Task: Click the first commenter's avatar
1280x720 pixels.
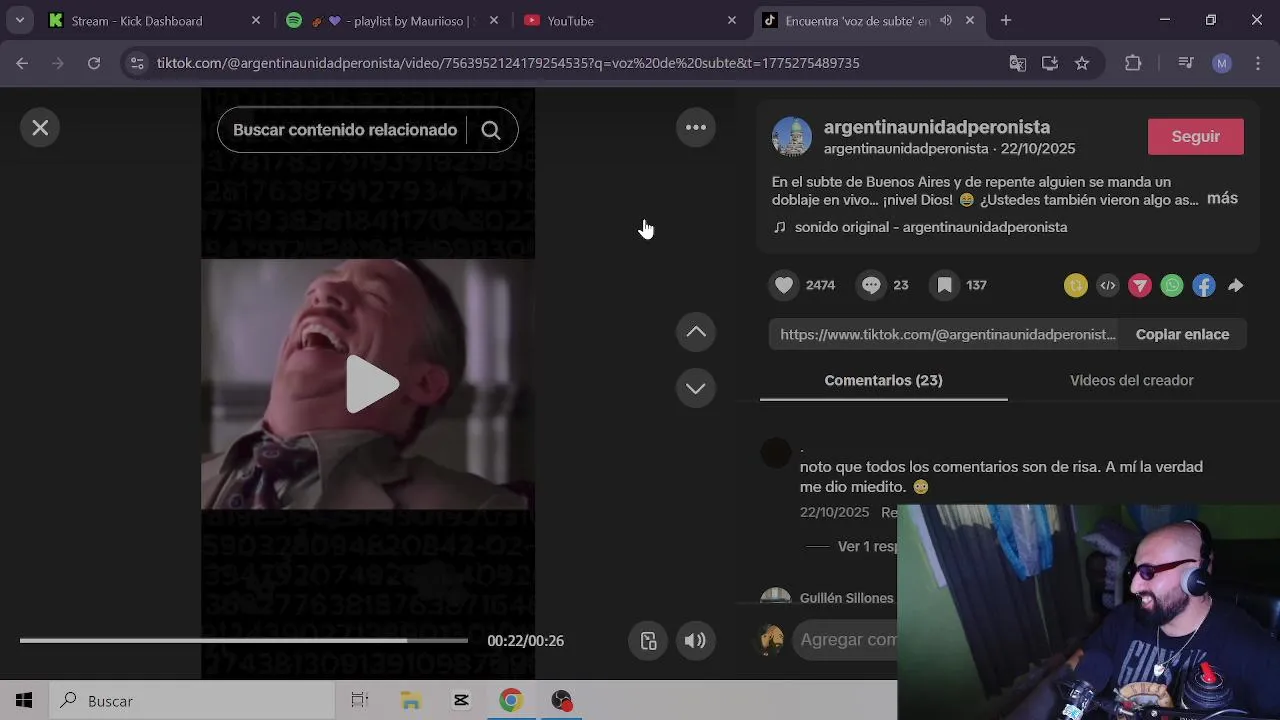Action: tap(776, 453)
